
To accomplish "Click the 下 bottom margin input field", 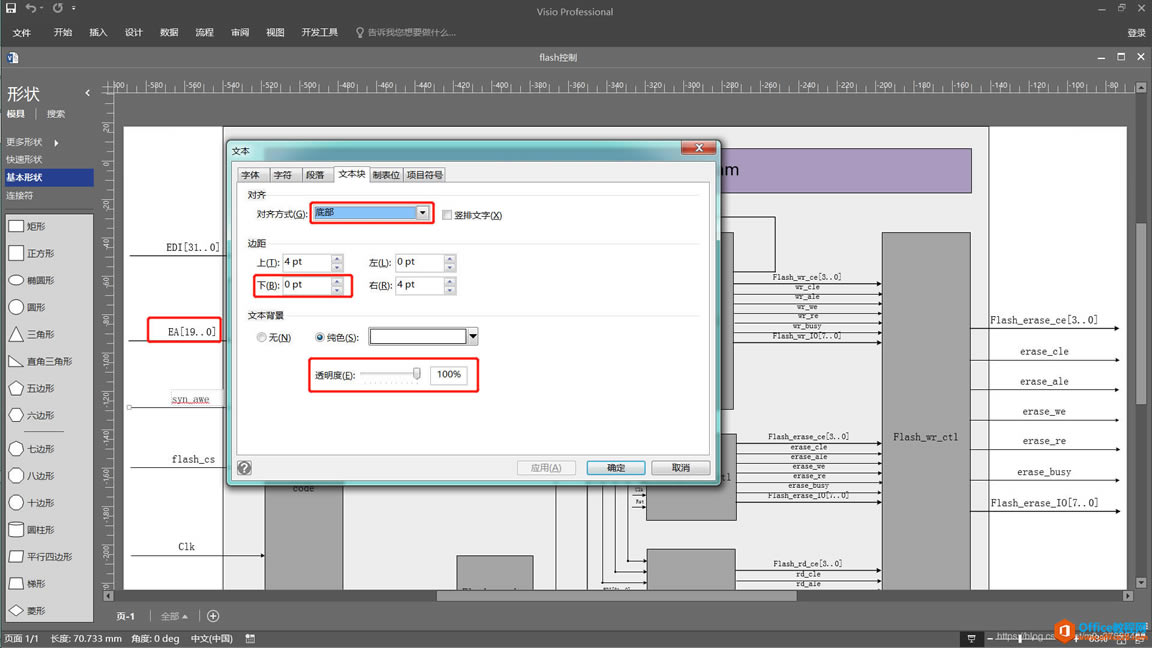I will [x=306, y=285].
